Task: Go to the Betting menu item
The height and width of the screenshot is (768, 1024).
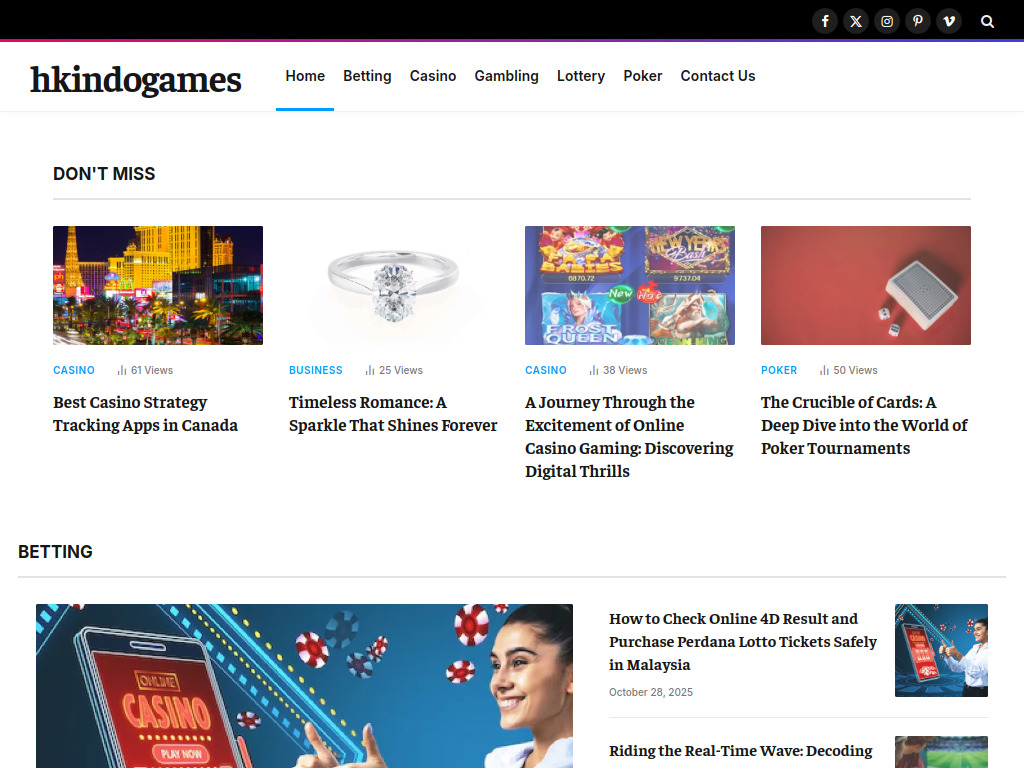Action: coord(367,76)
